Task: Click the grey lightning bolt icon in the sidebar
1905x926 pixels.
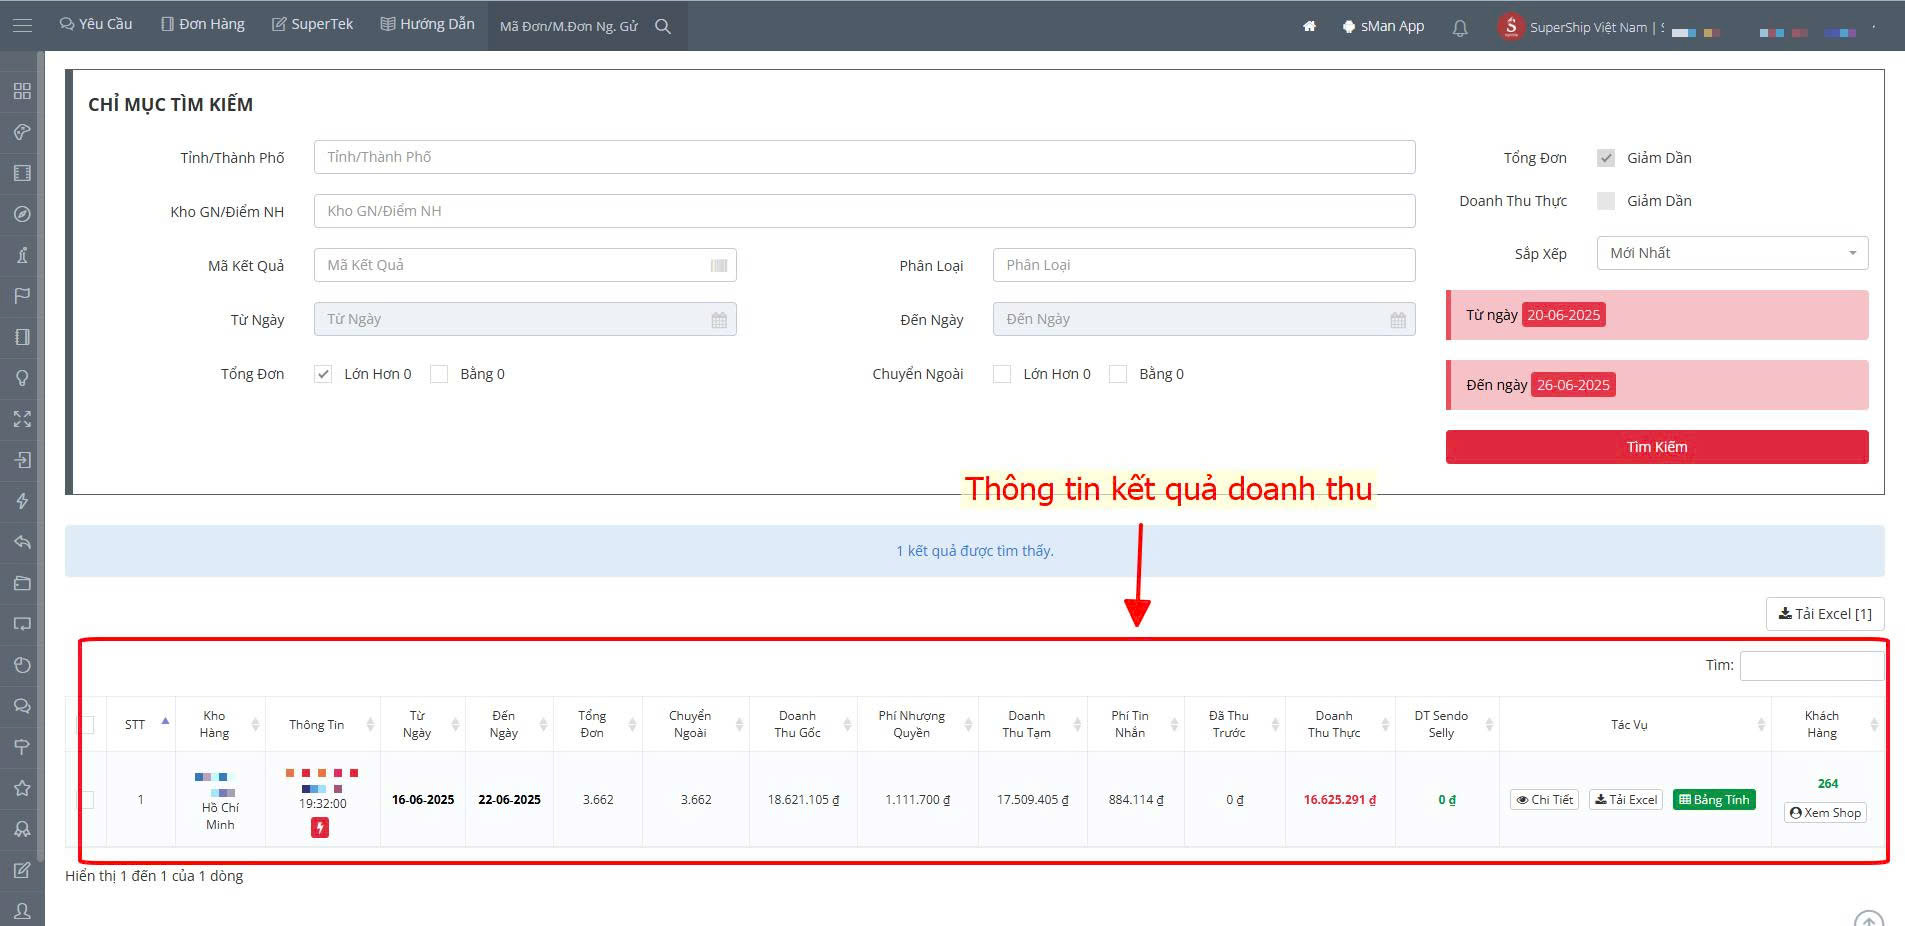Action: point(22,501)
